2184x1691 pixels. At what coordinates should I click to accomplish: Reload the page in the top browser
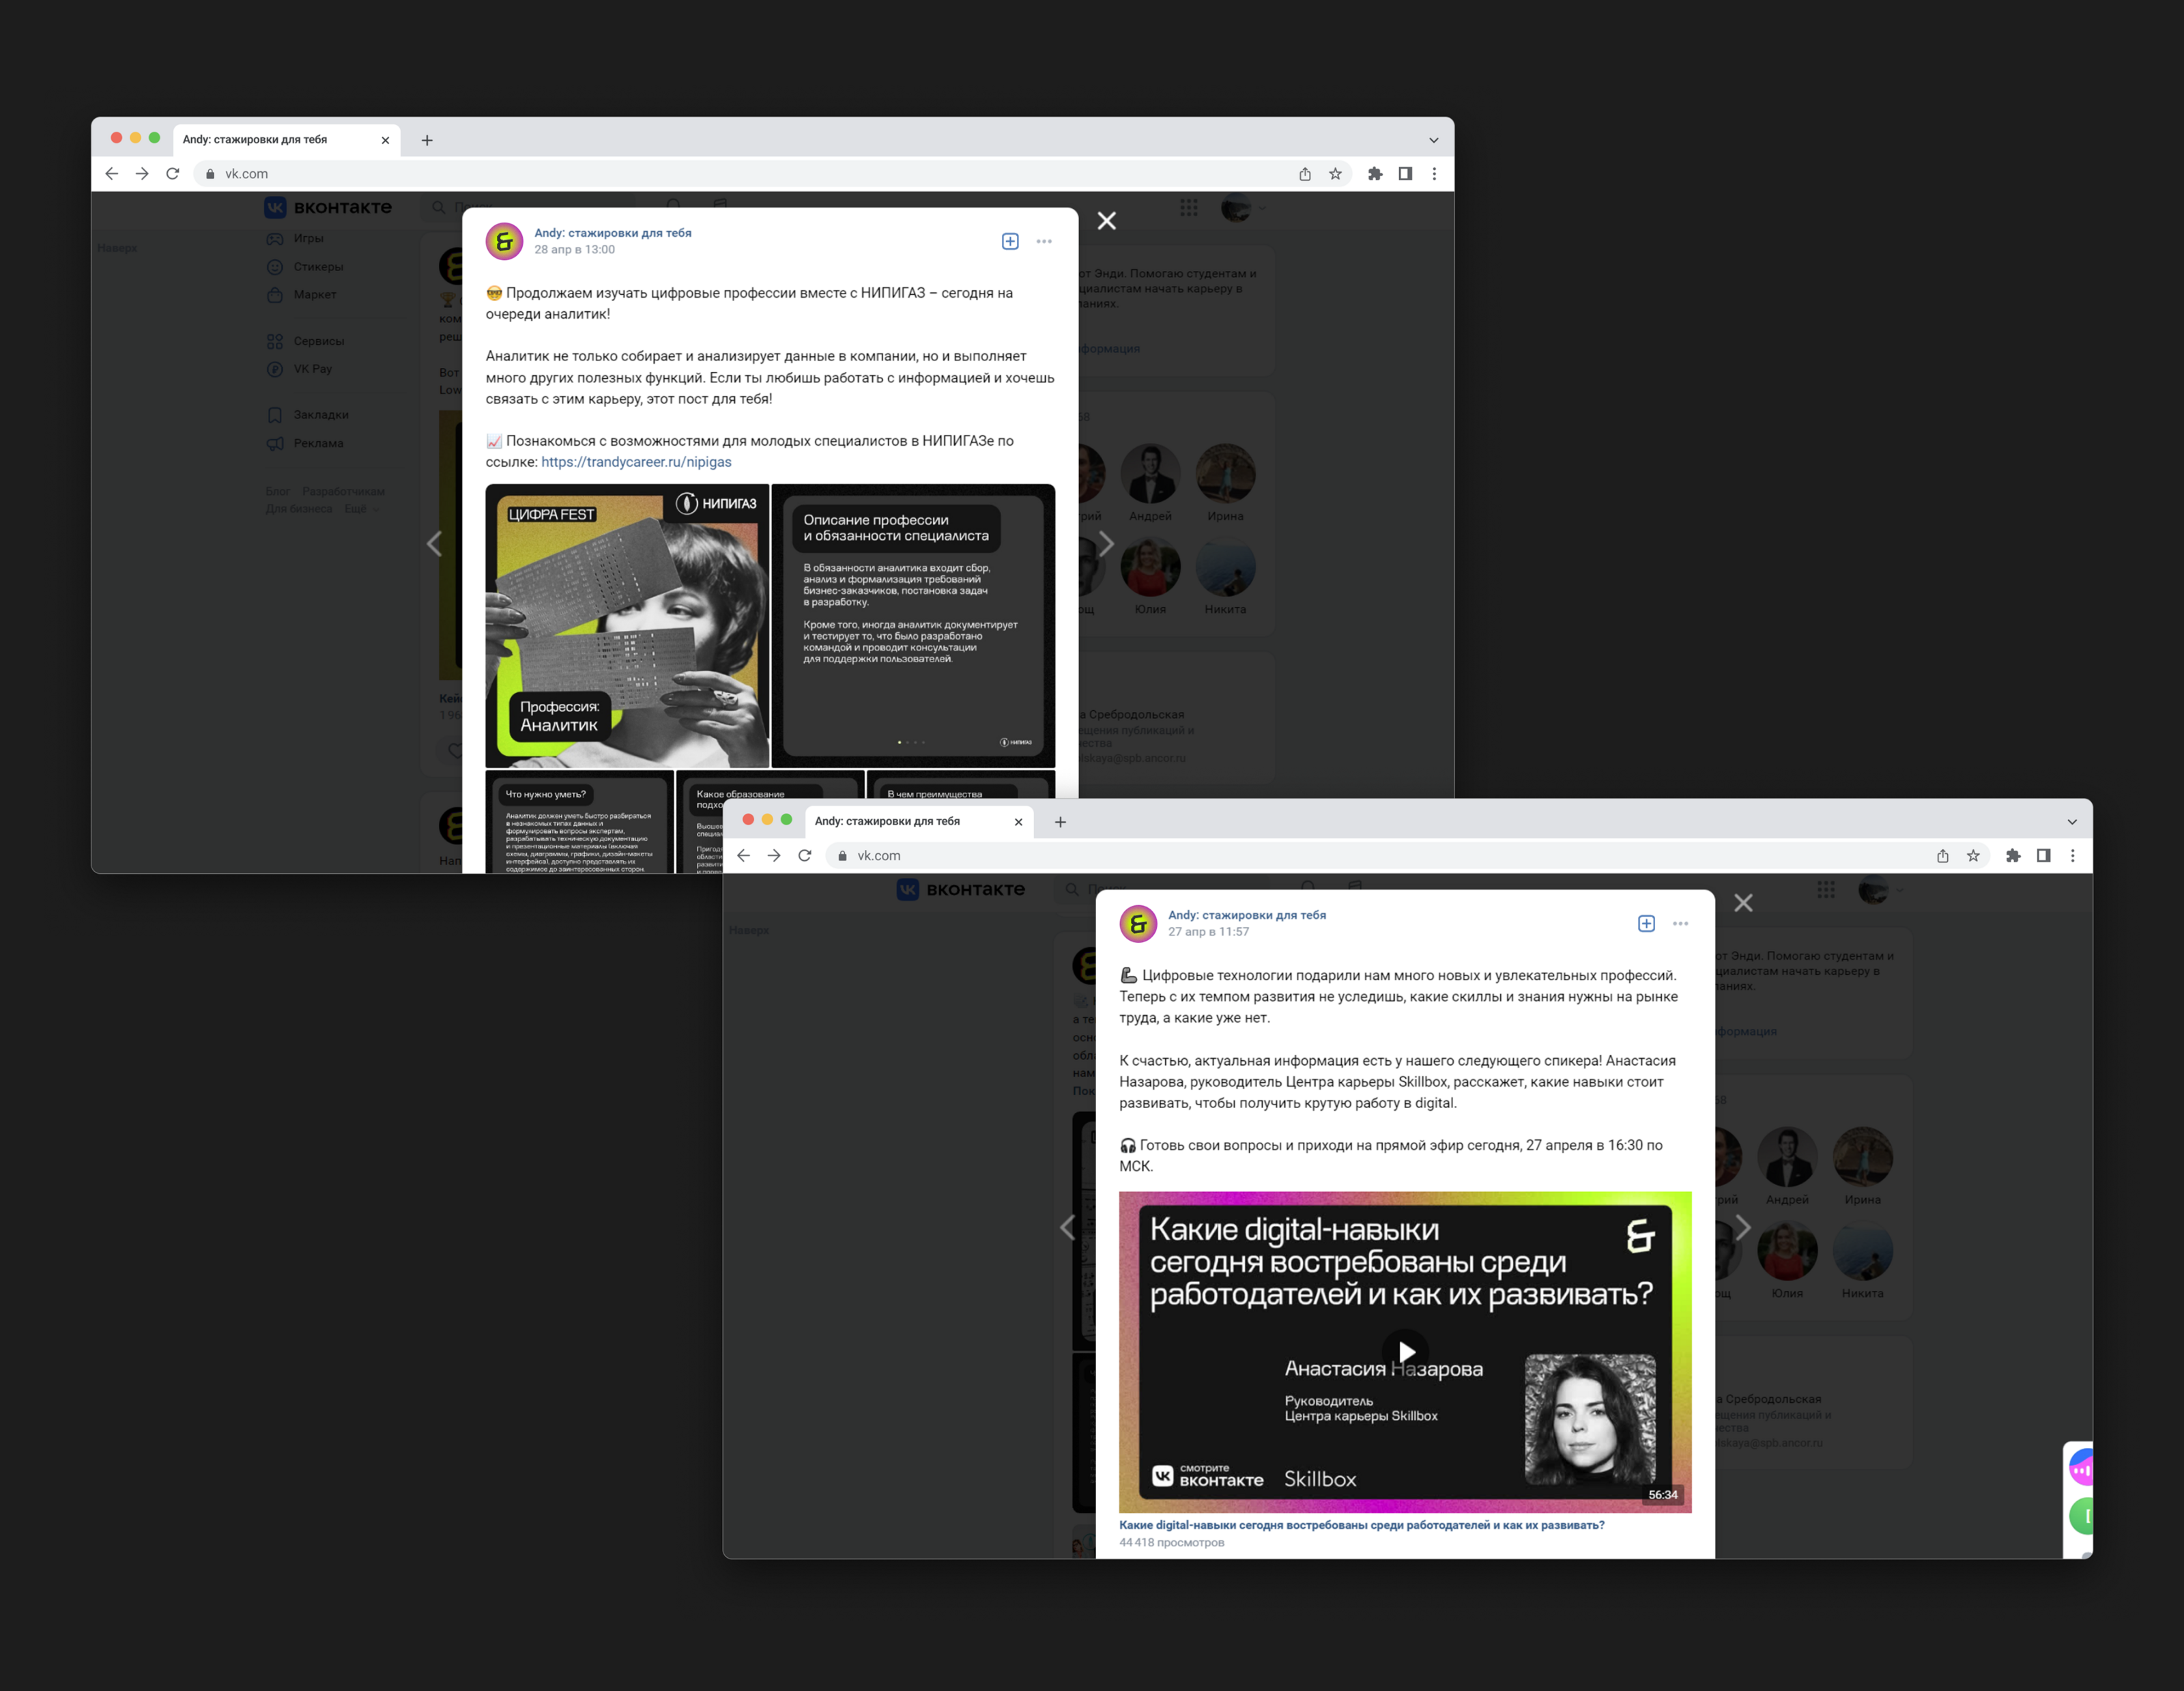172,174
